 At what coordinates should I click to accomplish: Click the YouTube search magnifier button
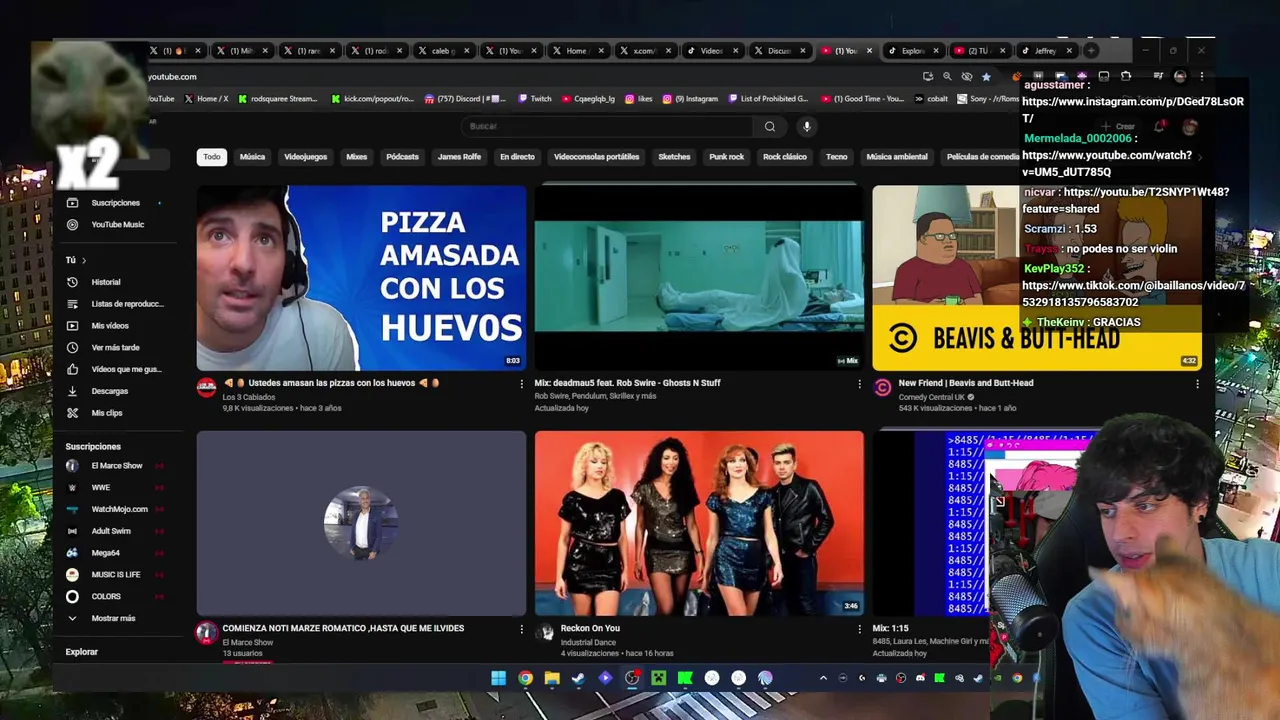[x=769, y=126]
